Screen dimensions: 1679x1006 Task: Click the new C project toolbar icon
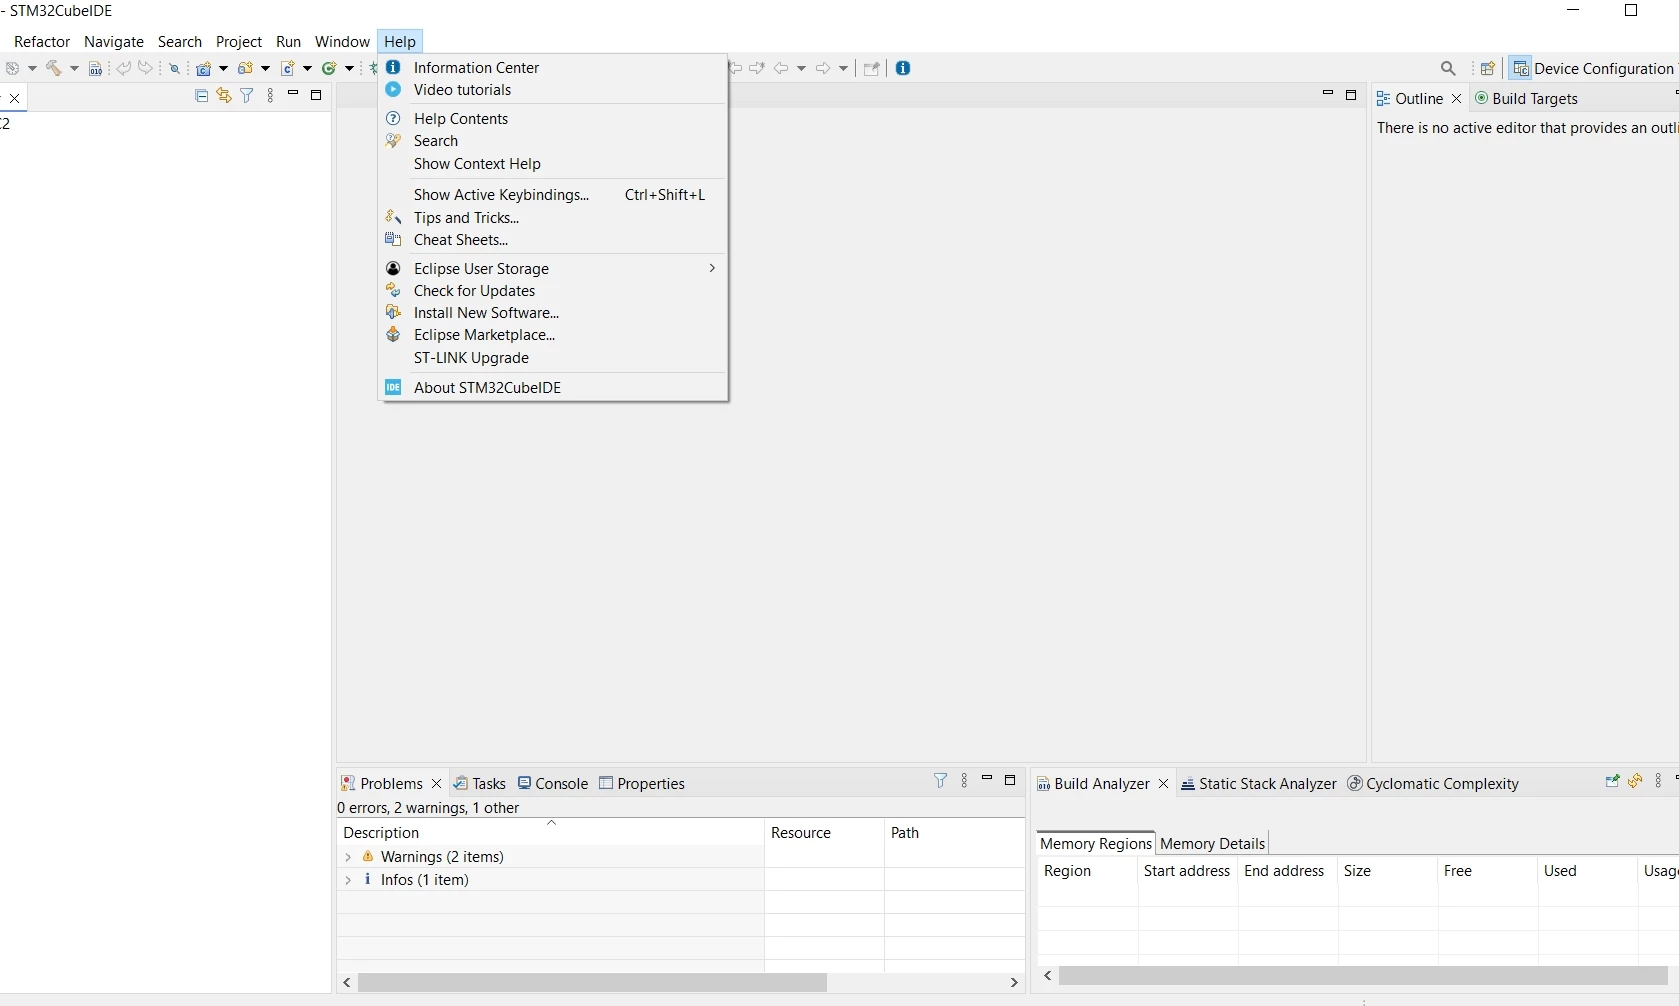click(204, 69)
